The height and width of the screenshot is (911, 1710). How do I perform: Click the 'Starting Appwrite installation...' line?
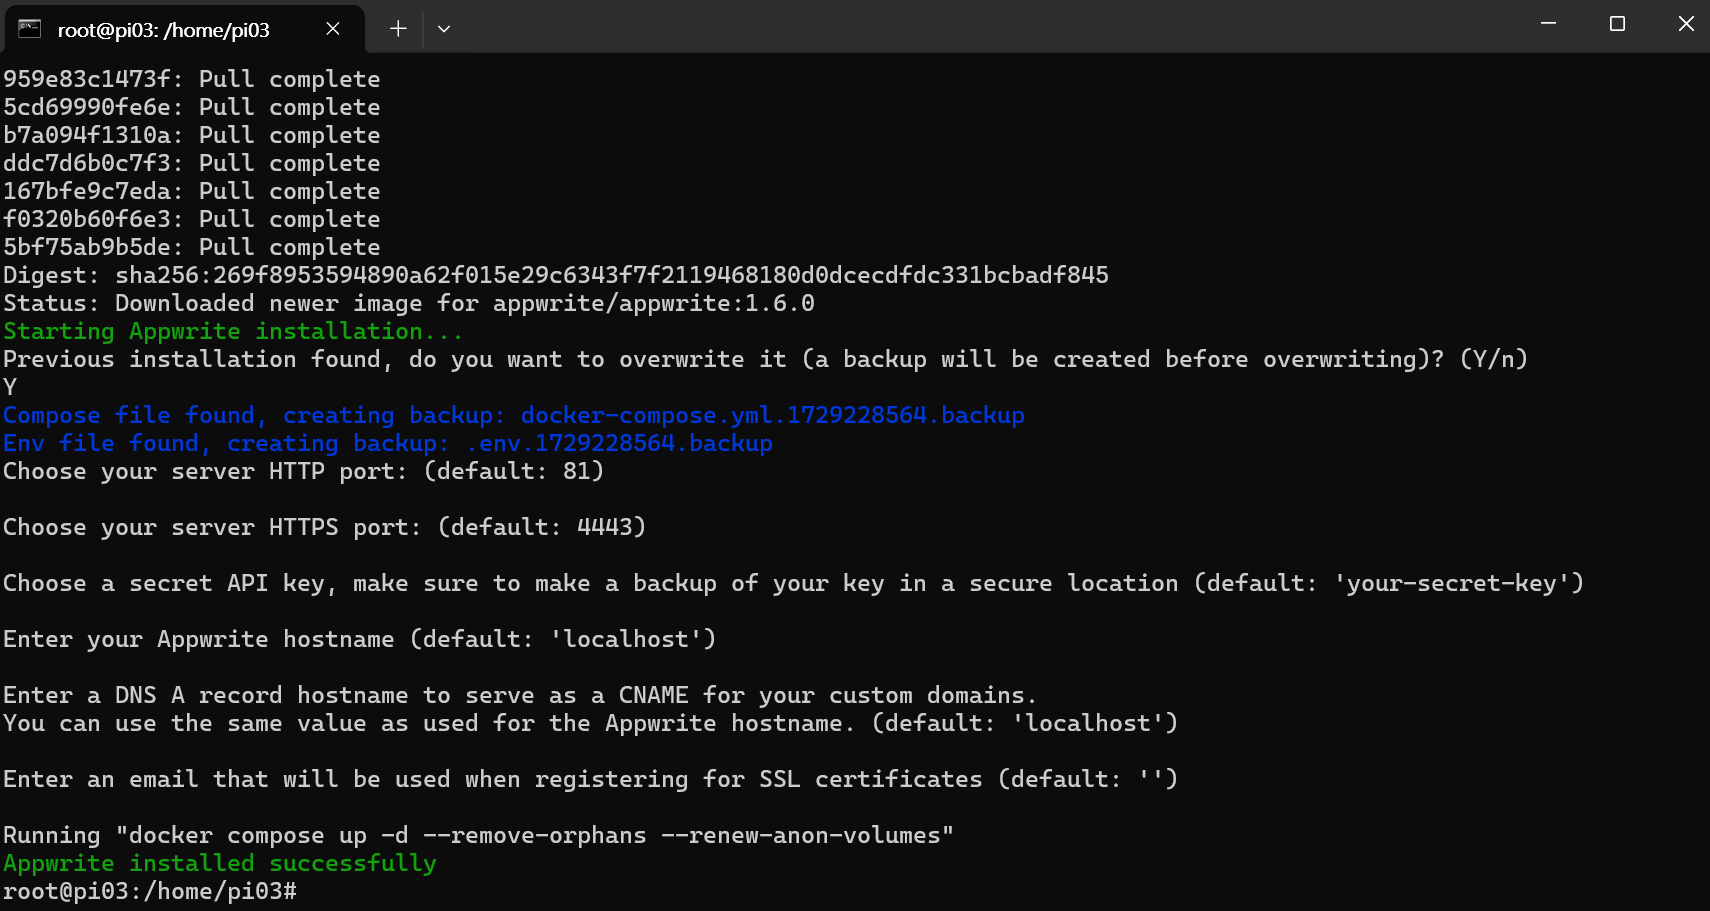tap(233, 331)
